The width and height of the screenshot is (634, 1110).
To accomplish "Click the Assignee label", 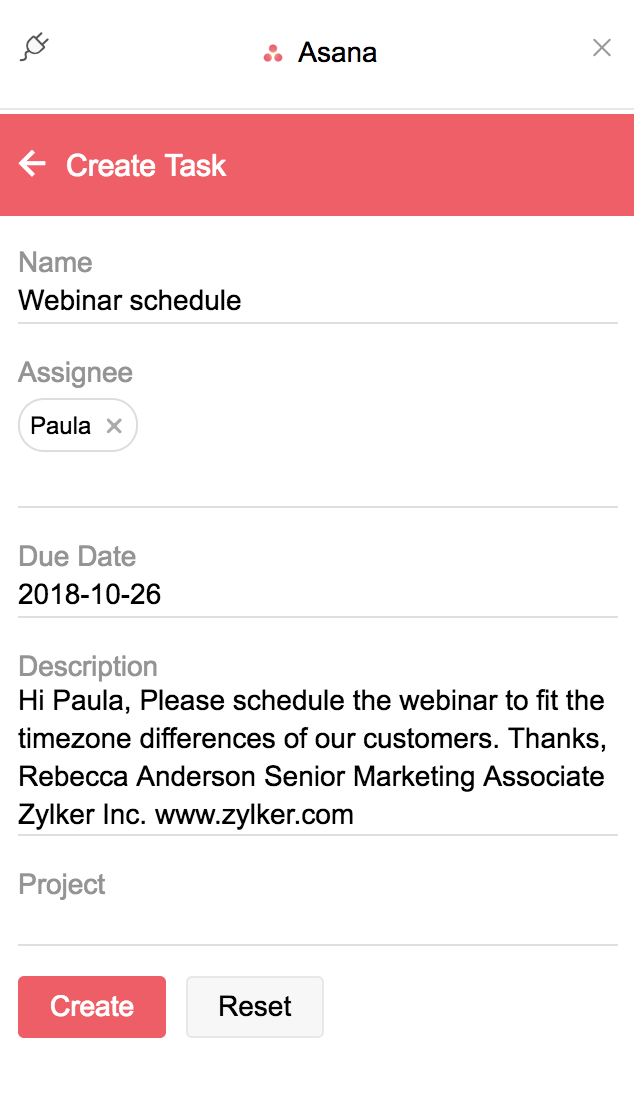I will 75,373.
